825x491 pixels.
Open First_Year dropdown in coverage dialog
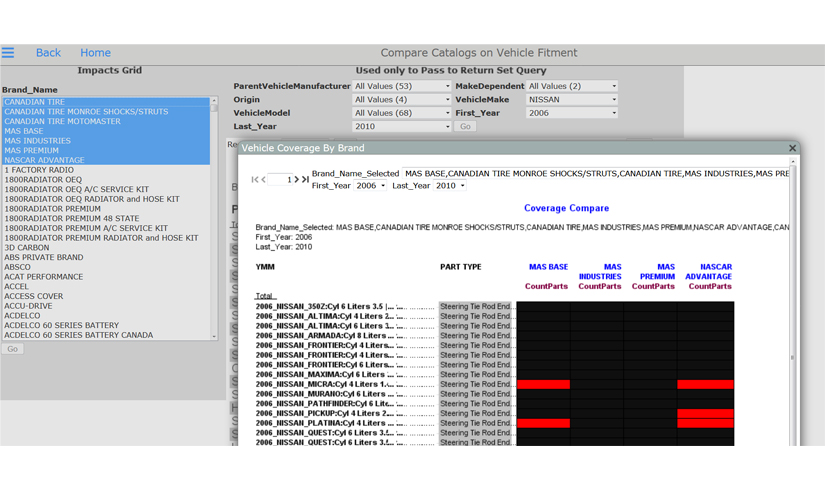[x=370, y=186]
